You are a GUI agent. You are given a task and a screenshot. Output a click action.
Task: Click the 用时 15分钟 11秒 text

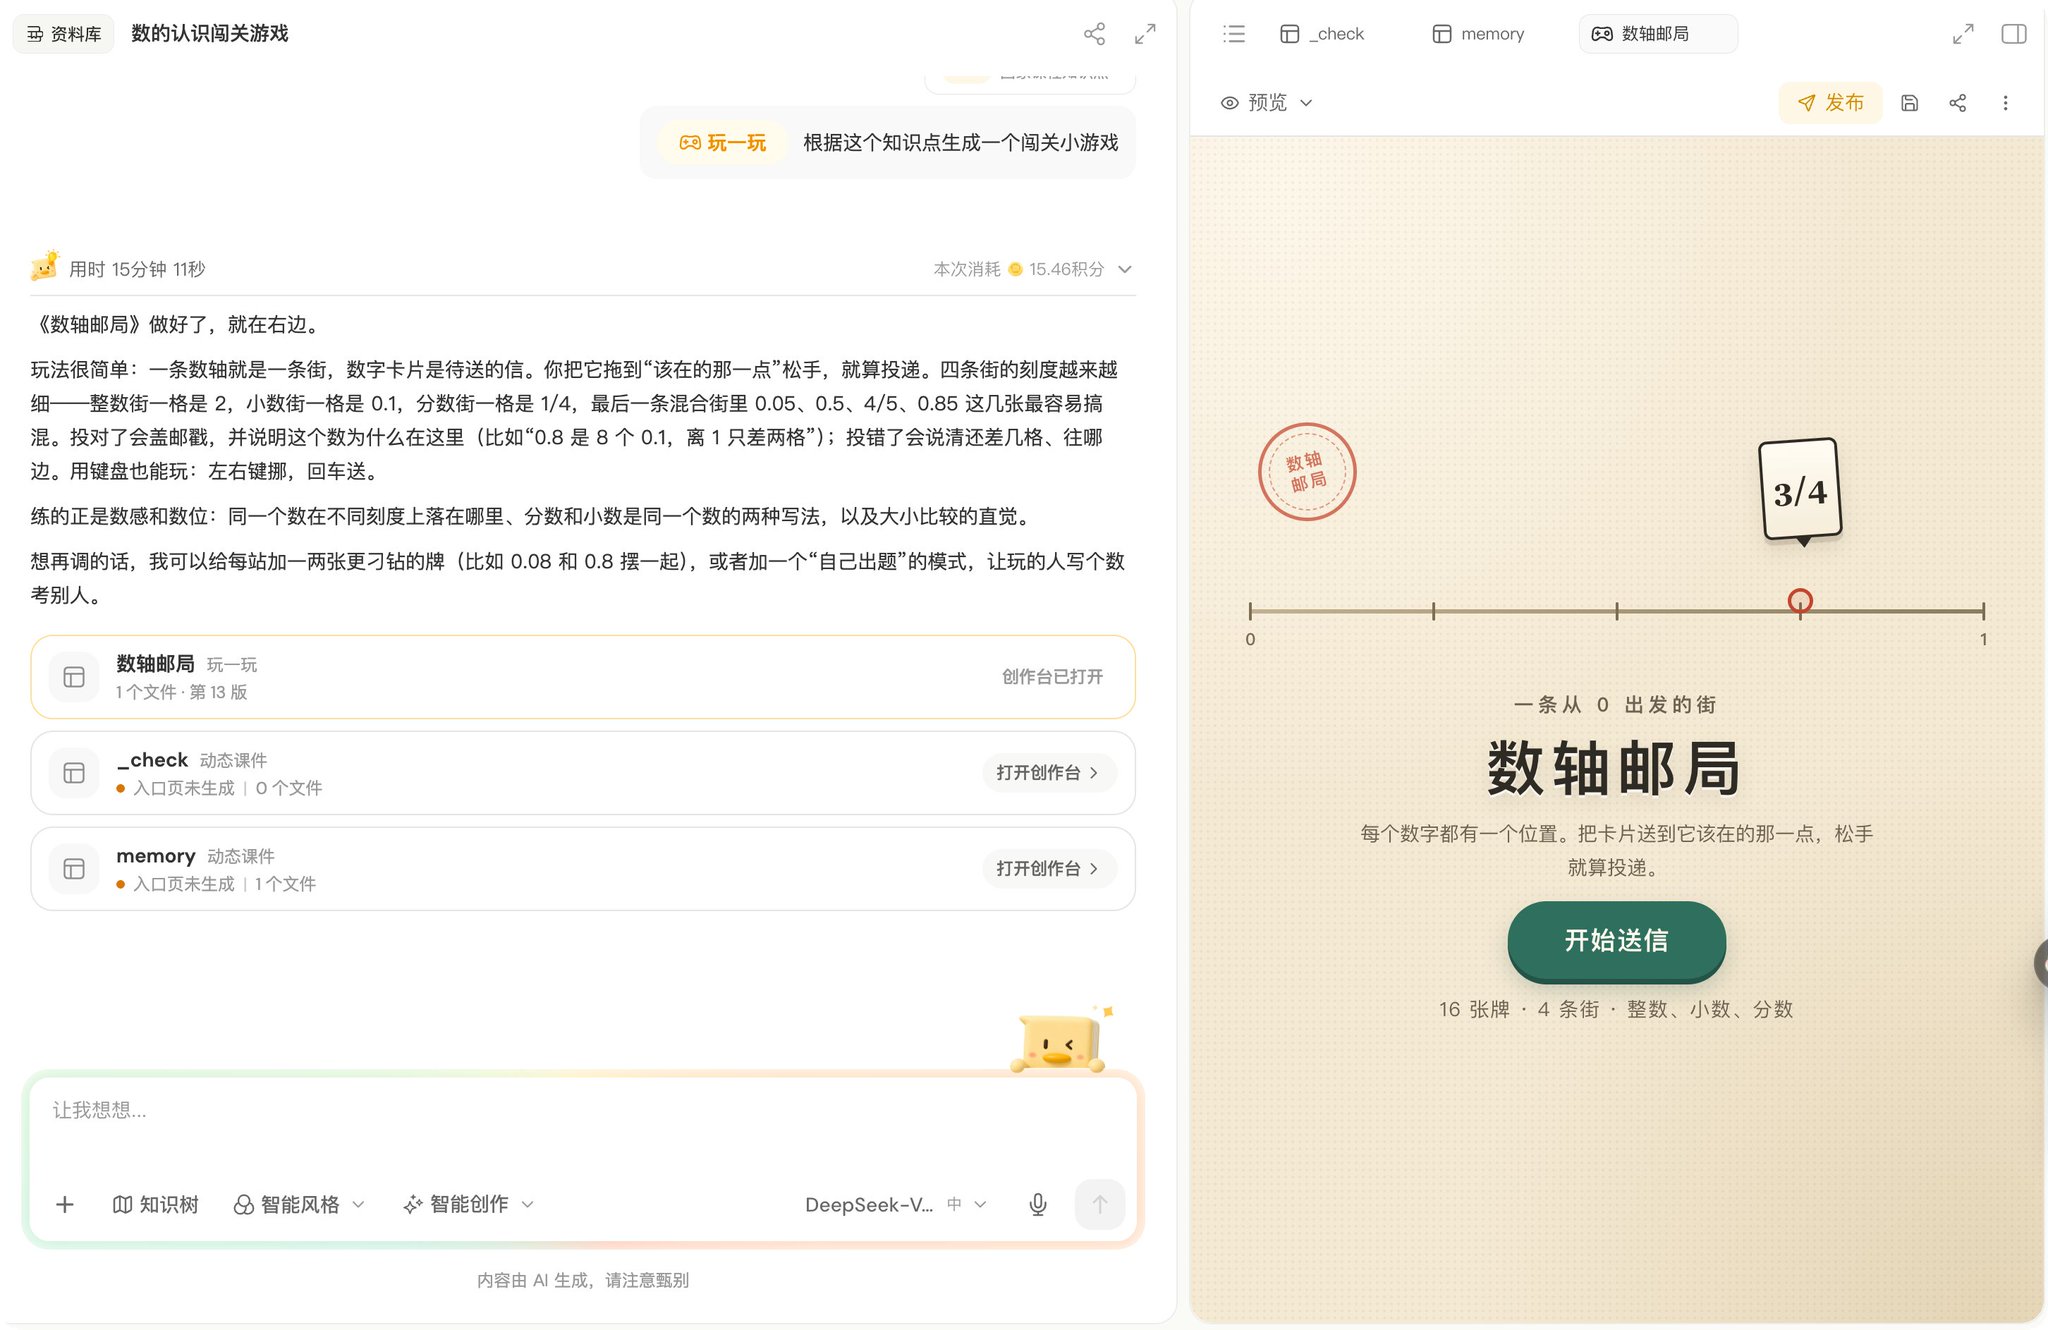pos(137,269)
